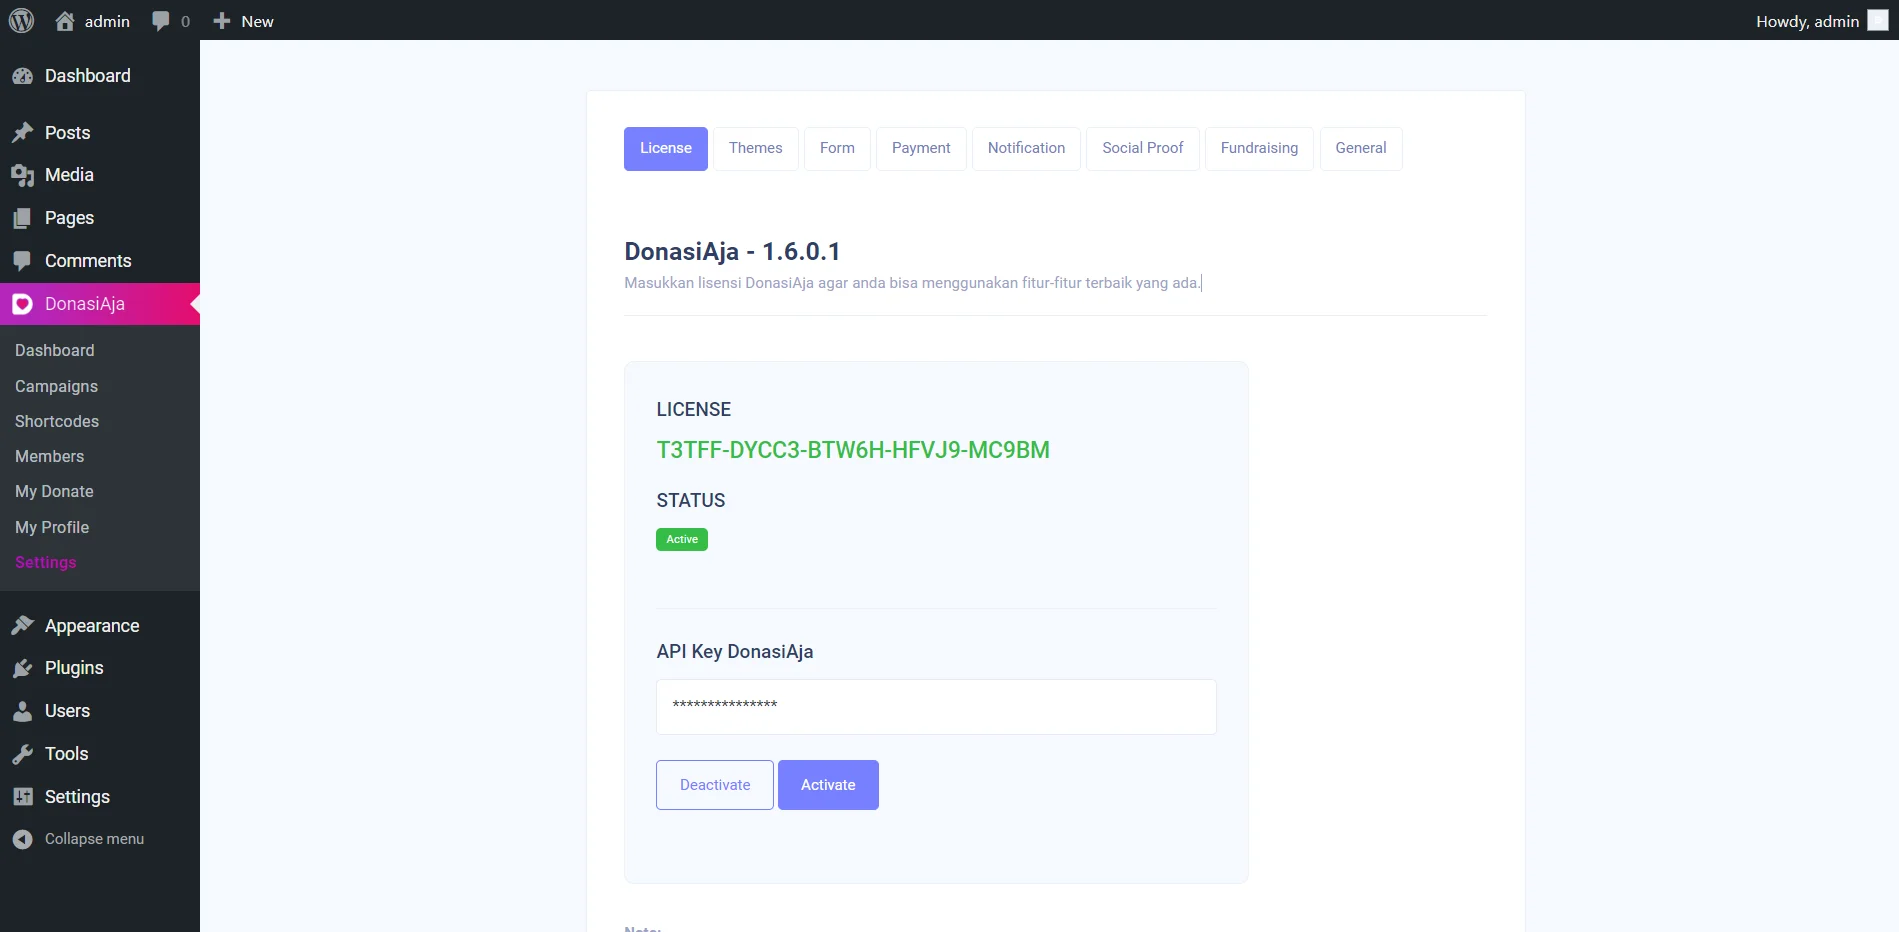Image resolution: width=1899 pixels, height=932 pixels.
Task: Click the STATUS label
Action: click(x=691, y=500)
